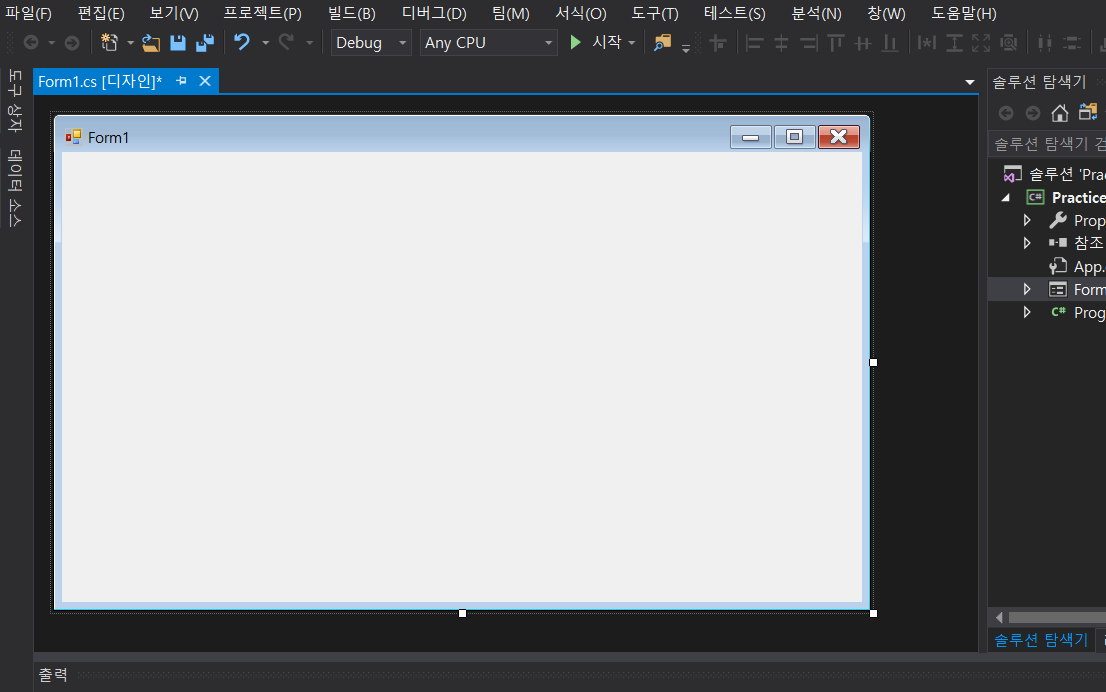
Task: Pin the Form1.cs design tab
Action: click(181, 81)
